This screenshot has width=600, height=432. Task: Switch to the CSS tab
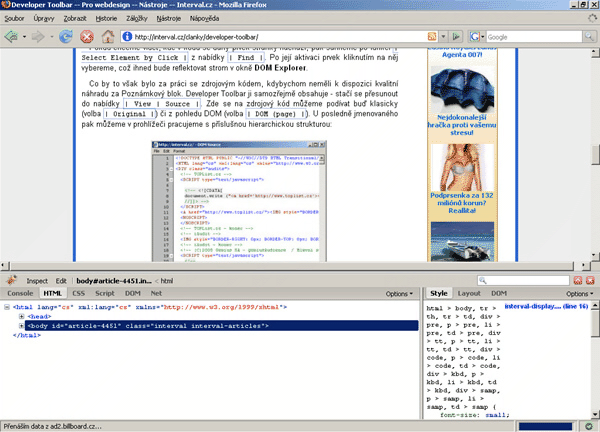coord(78,293)
